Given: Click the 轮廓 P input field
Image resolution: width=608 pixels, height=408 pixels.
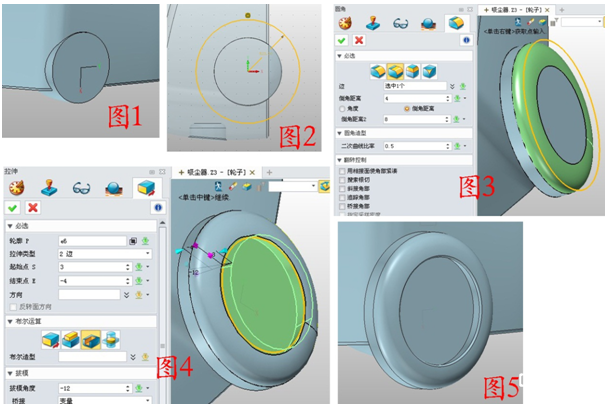Looking at the screenshot, I should [x=90, y=241].
